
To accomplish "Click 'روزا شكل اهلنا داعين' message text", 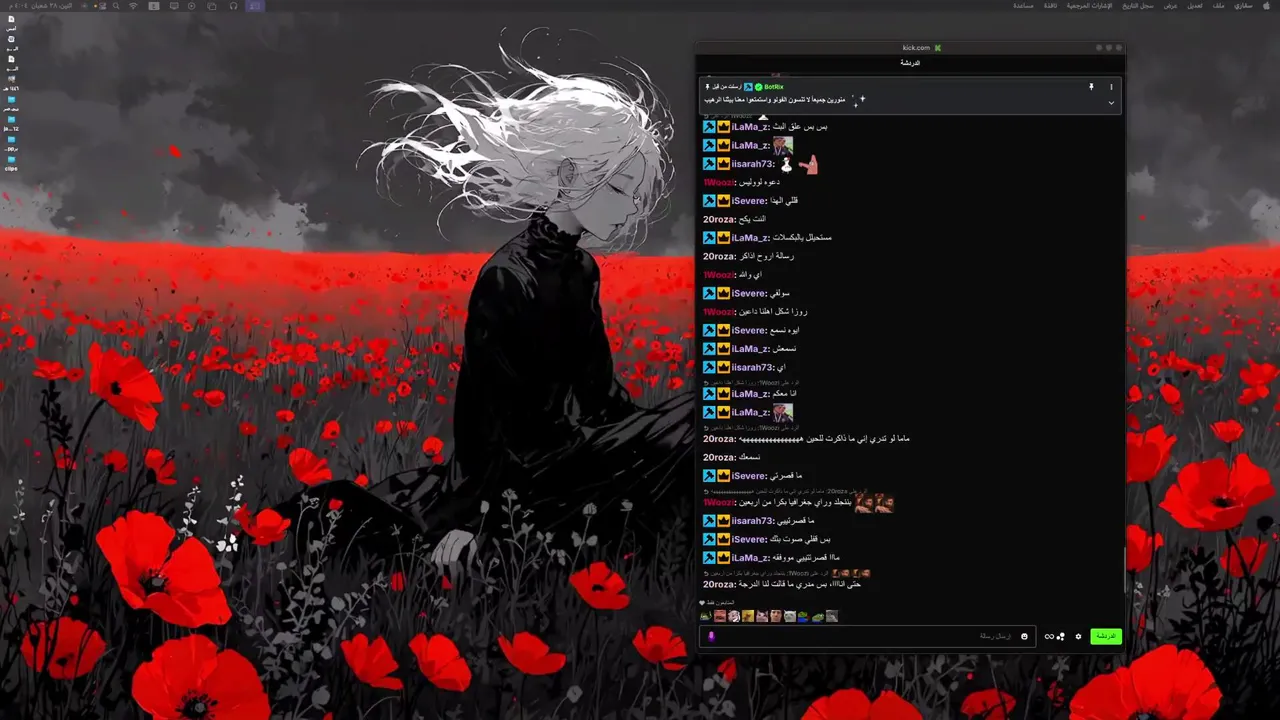I will (773, 312).
